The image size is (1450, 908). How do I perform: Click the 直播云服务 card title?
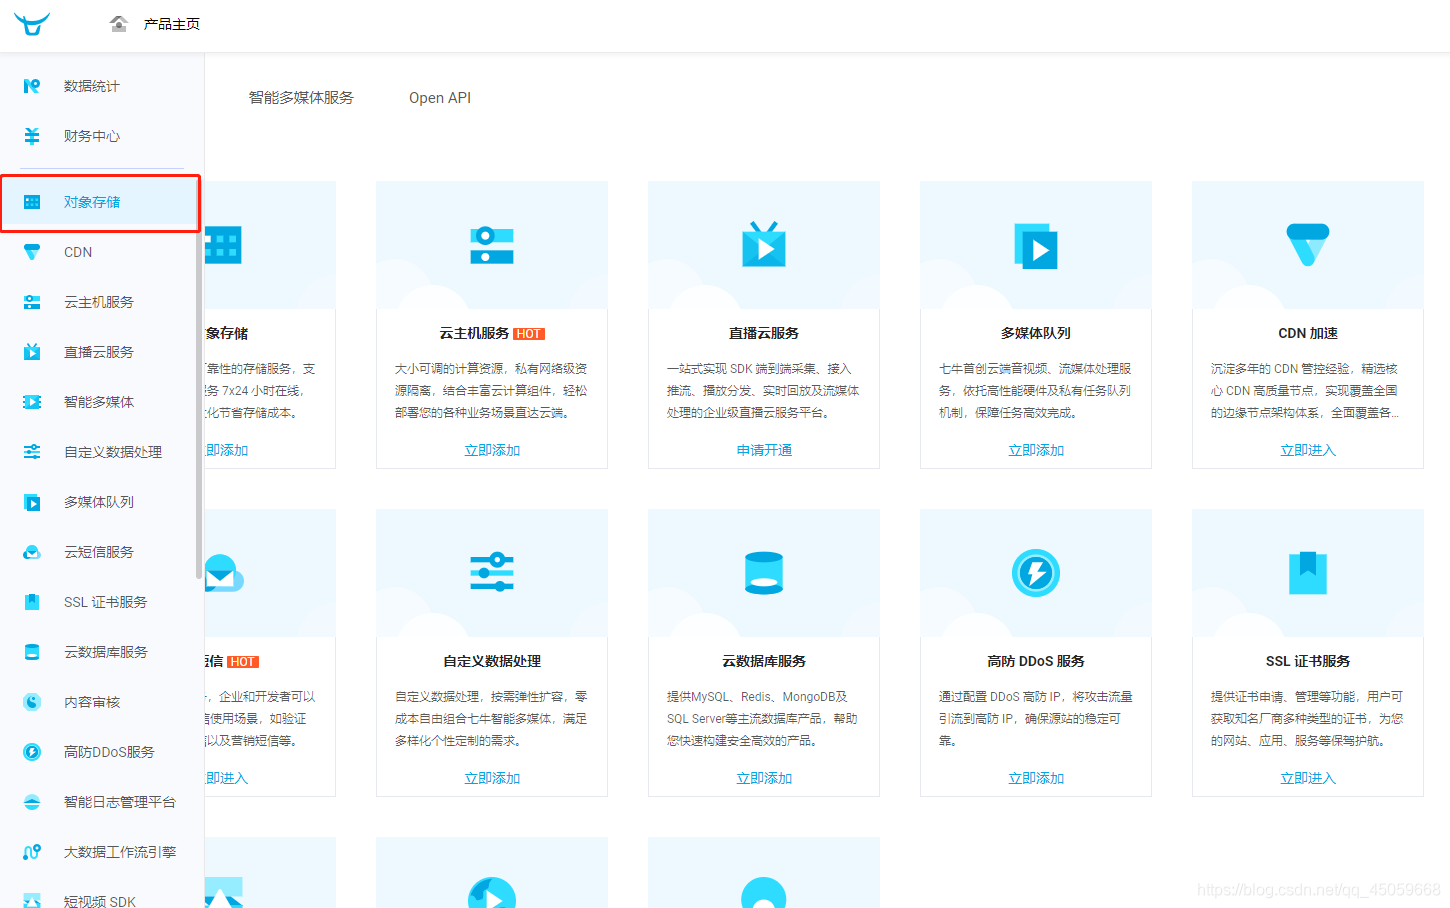click(x=764, y=333)
